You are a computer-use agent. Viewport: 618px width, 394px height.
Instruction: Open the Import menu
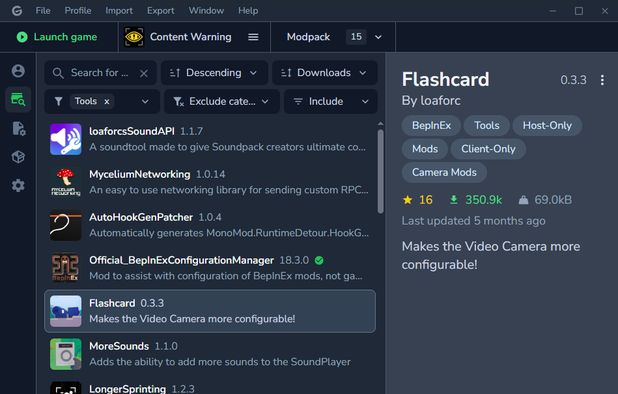pyautogui.click(x=119, y=11)
